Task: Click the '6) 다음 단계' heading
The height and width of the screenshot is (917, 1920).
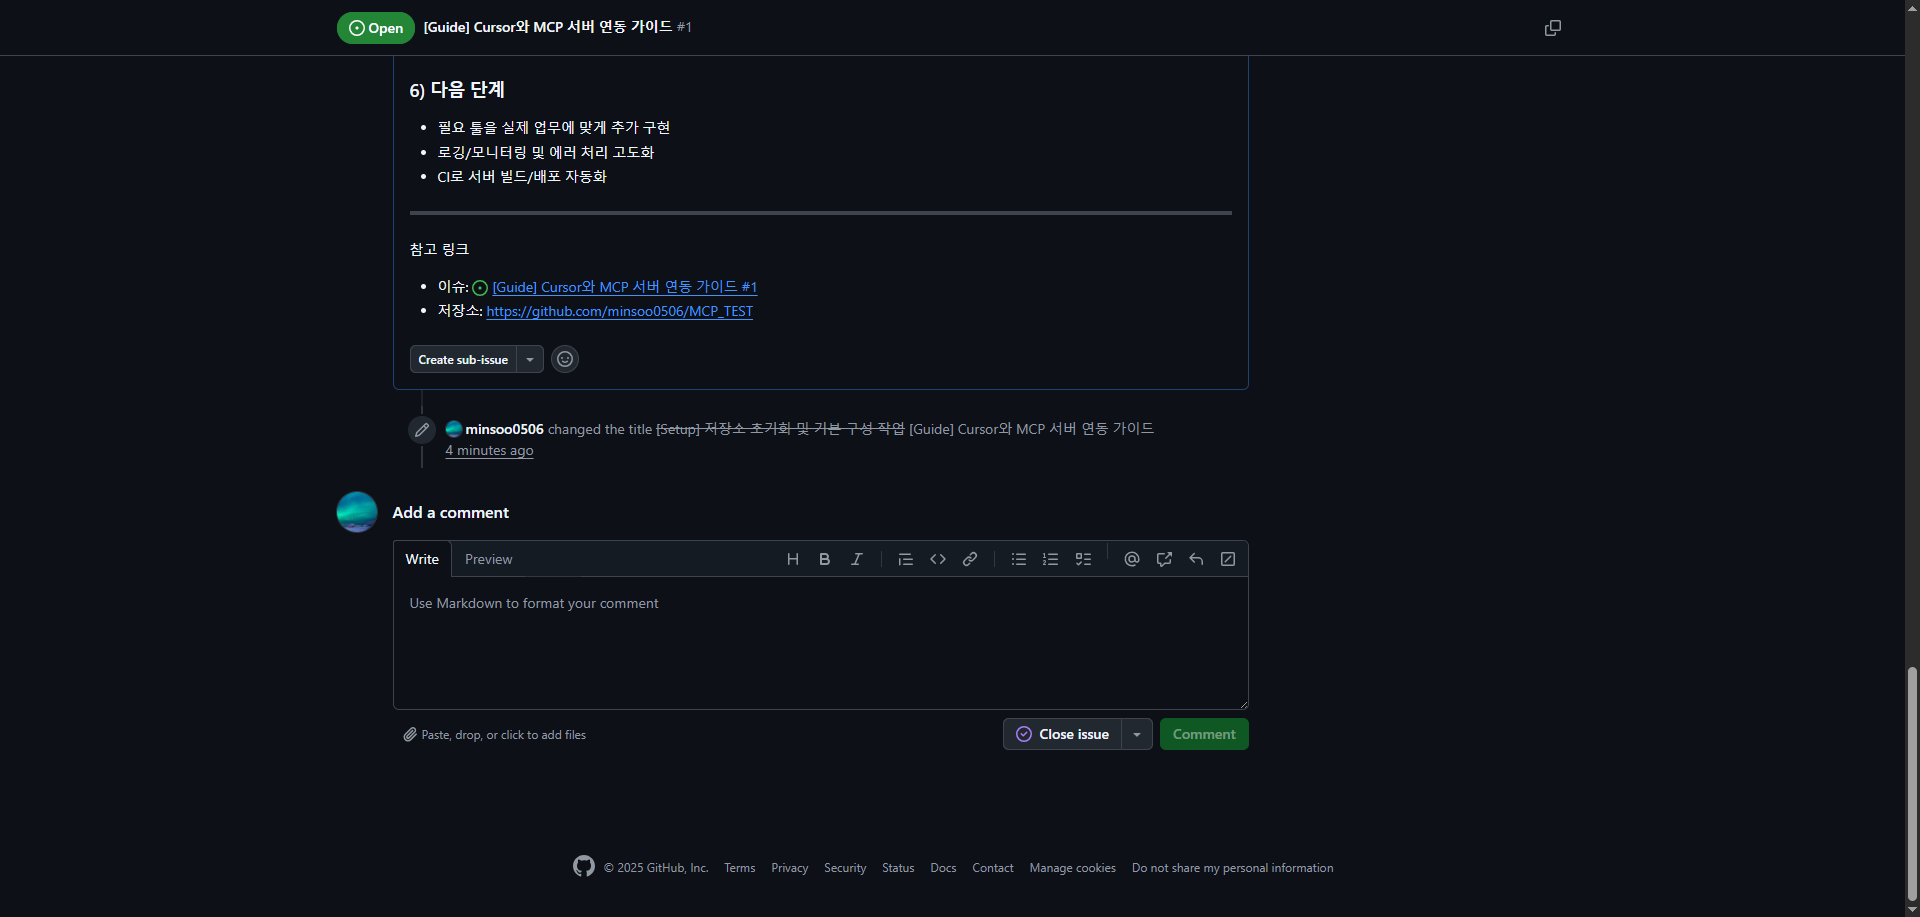Action: 457,90
